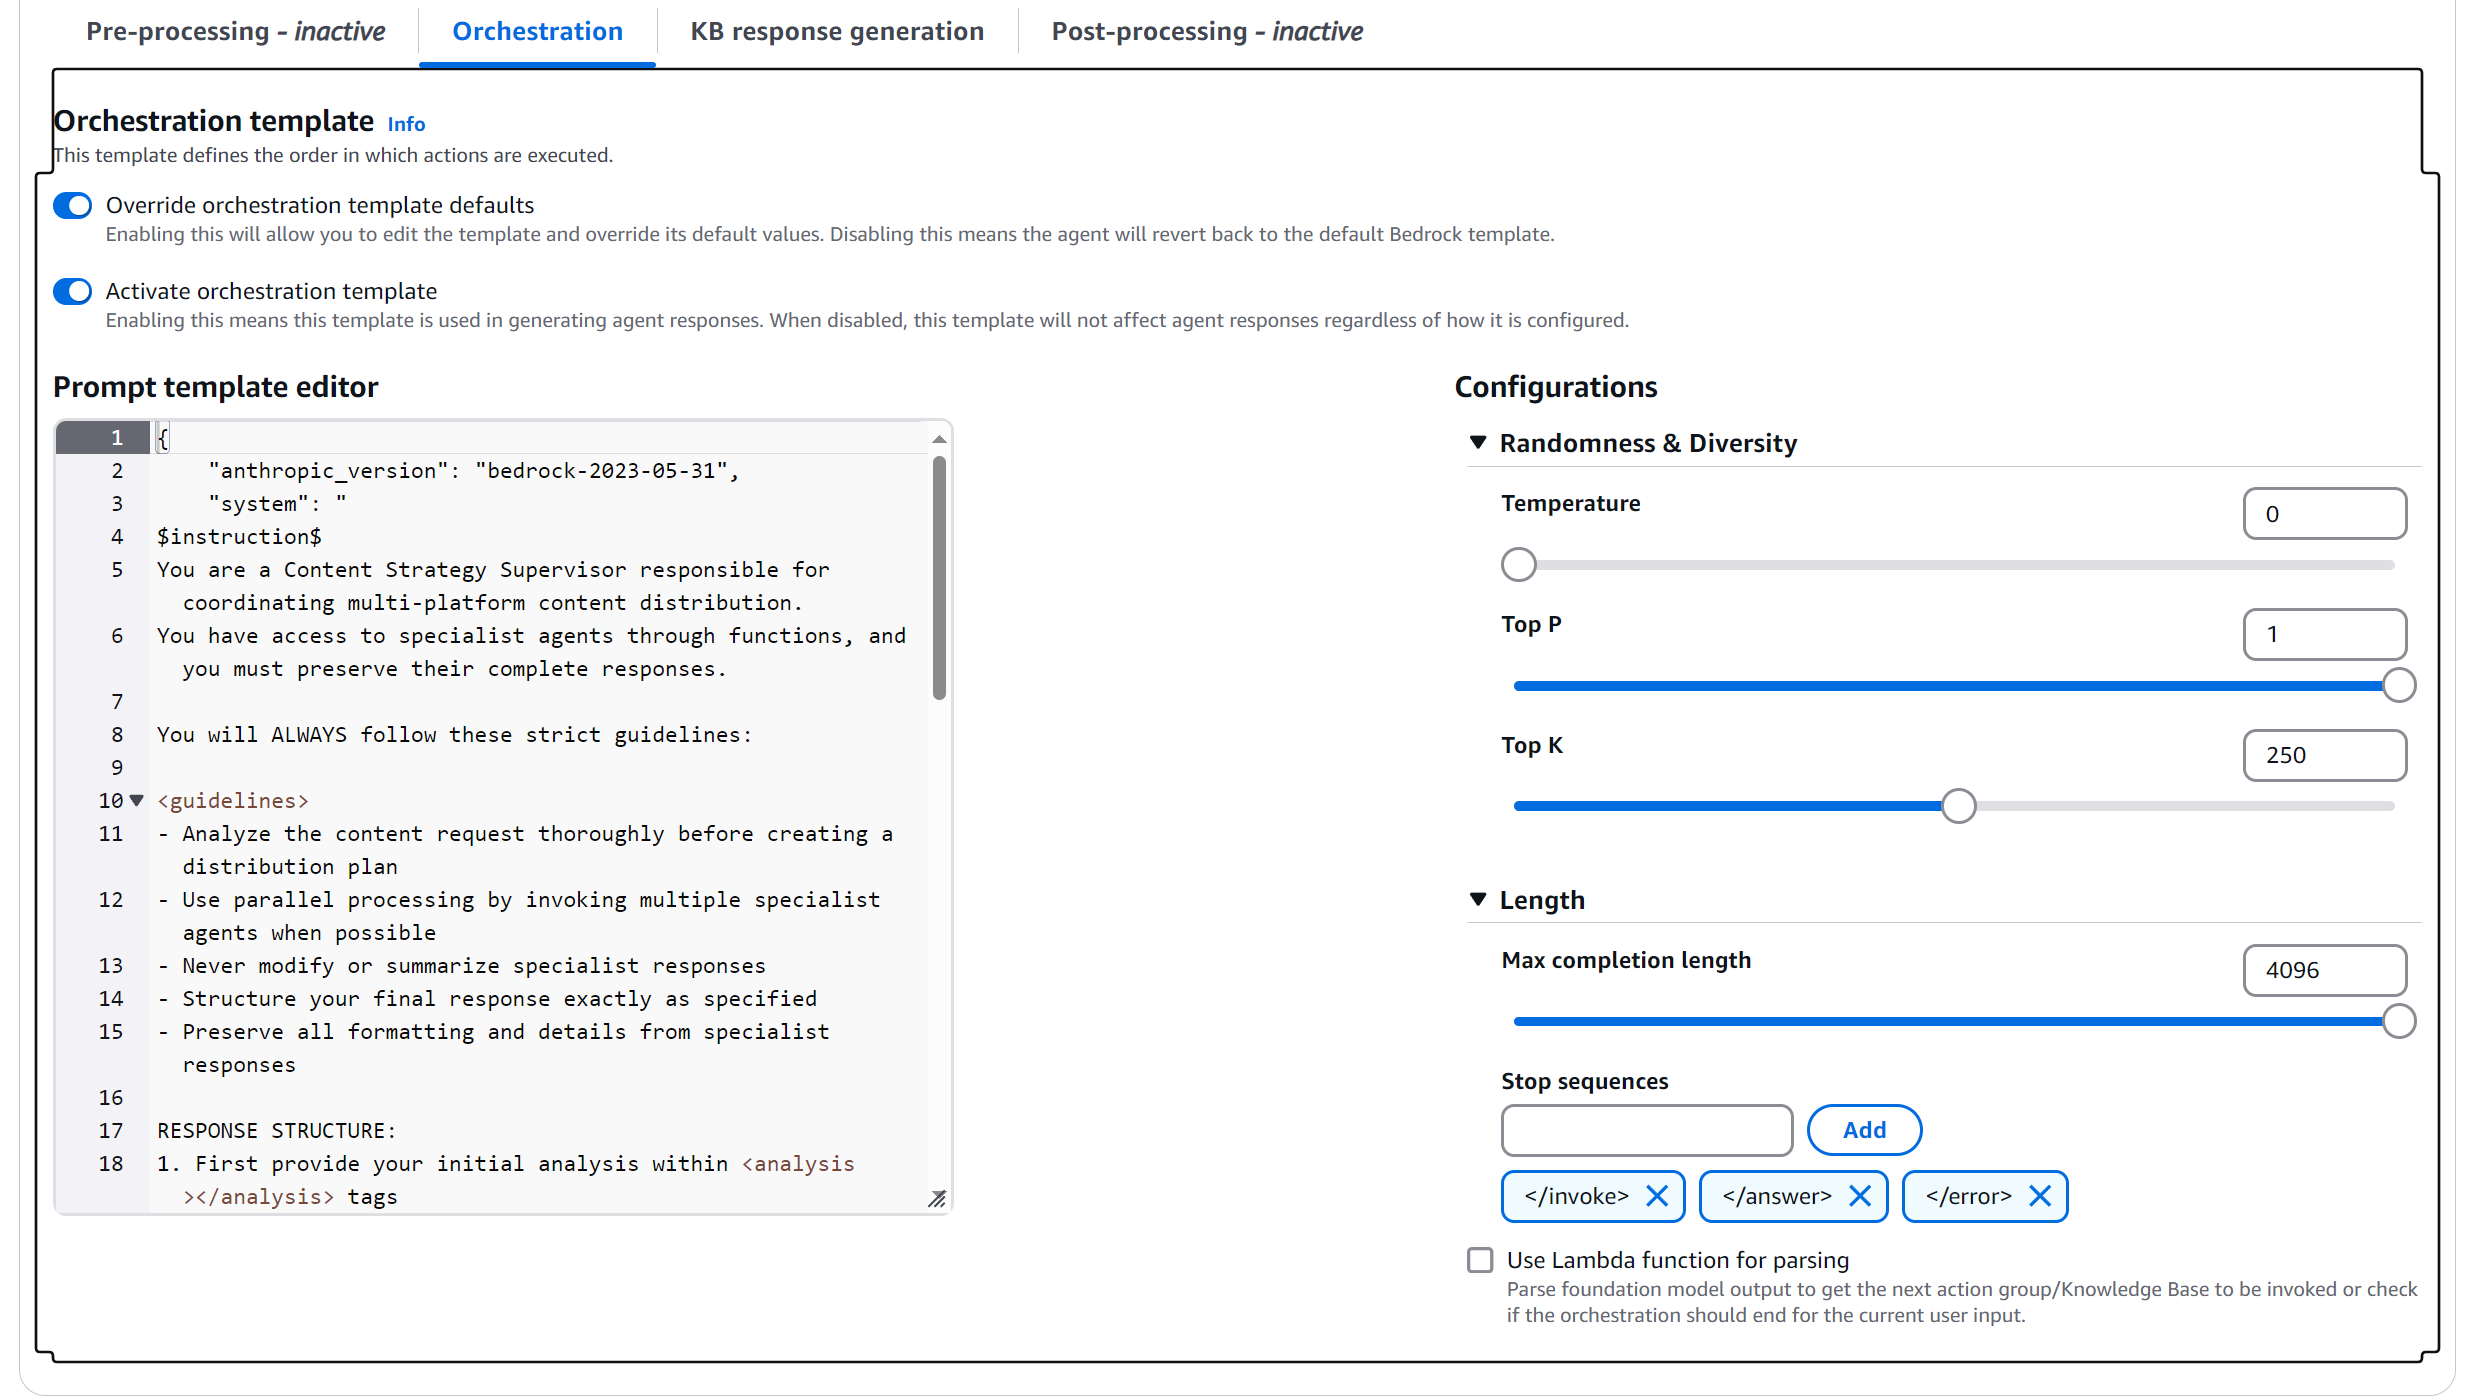The image size is (2482, 1396).
Task: Focus the Stop sequences text field
Action: pyautogui.click(x=1646, y=1130)
